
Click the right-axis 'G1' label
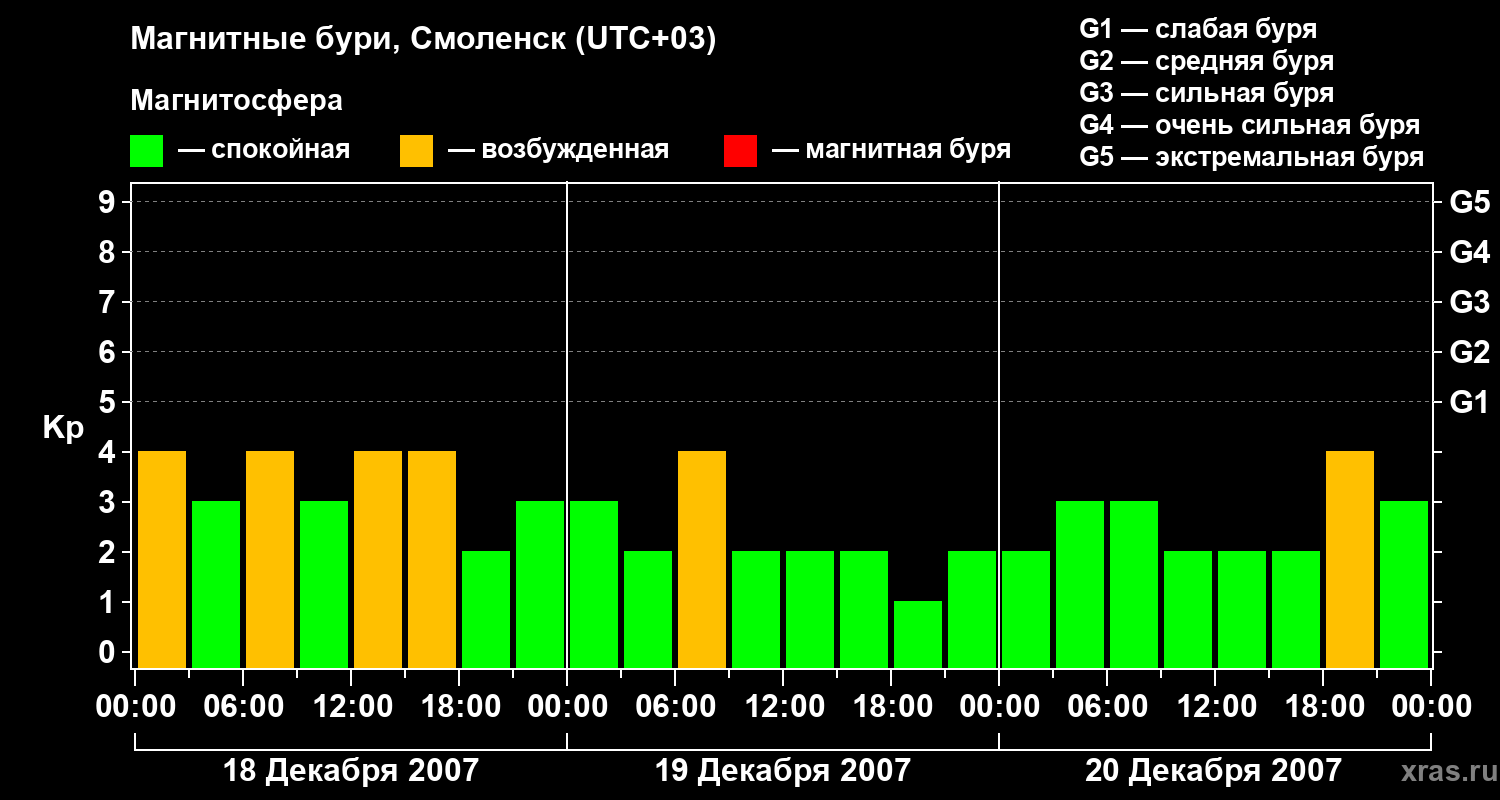(x=1470, y=402)
